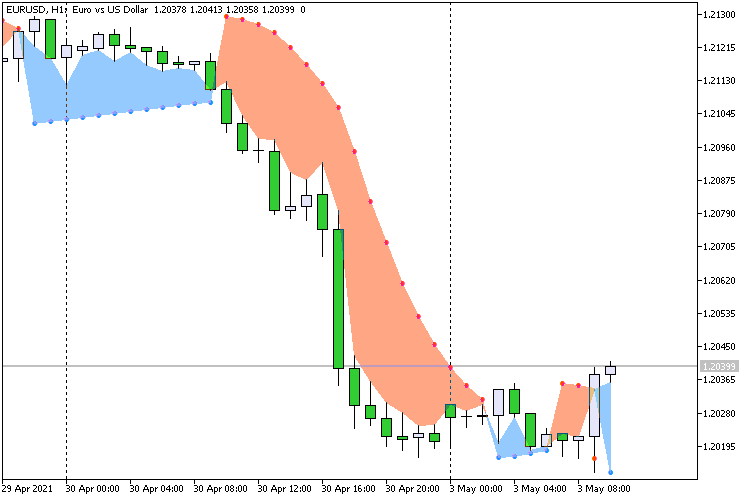
Task: Click the 30 Apr 12:00 time label
Action: pyautogui.click(x=285, y=489)
